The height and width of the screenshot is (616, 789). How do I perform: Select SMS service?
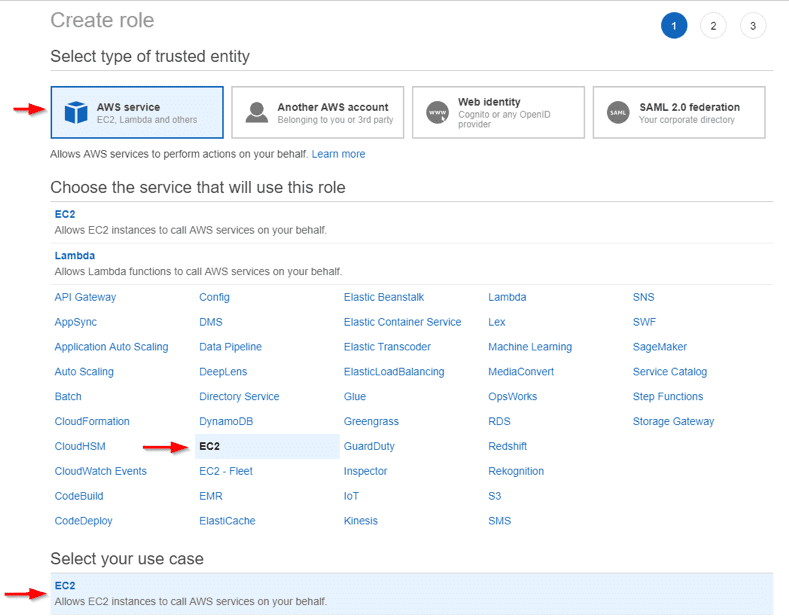click(500, 521)
